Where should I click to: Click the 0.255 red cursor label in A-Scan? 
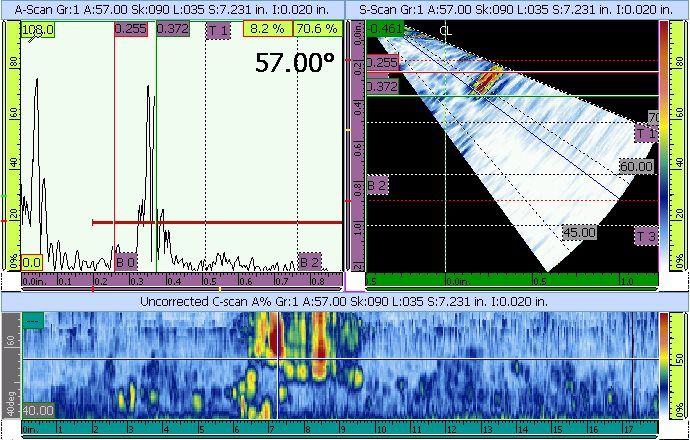point(131,29)
